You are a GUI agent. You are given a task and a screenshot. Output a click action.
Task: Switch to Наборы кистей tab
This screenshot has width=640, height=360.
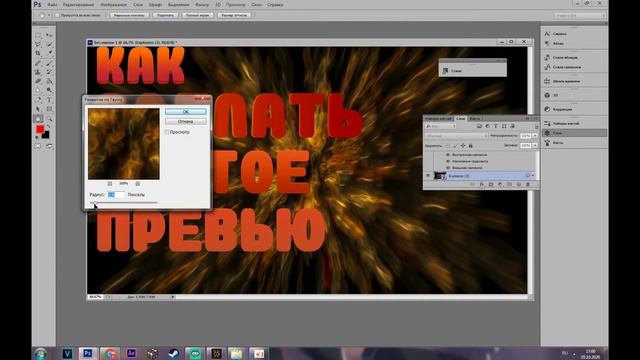438,119
